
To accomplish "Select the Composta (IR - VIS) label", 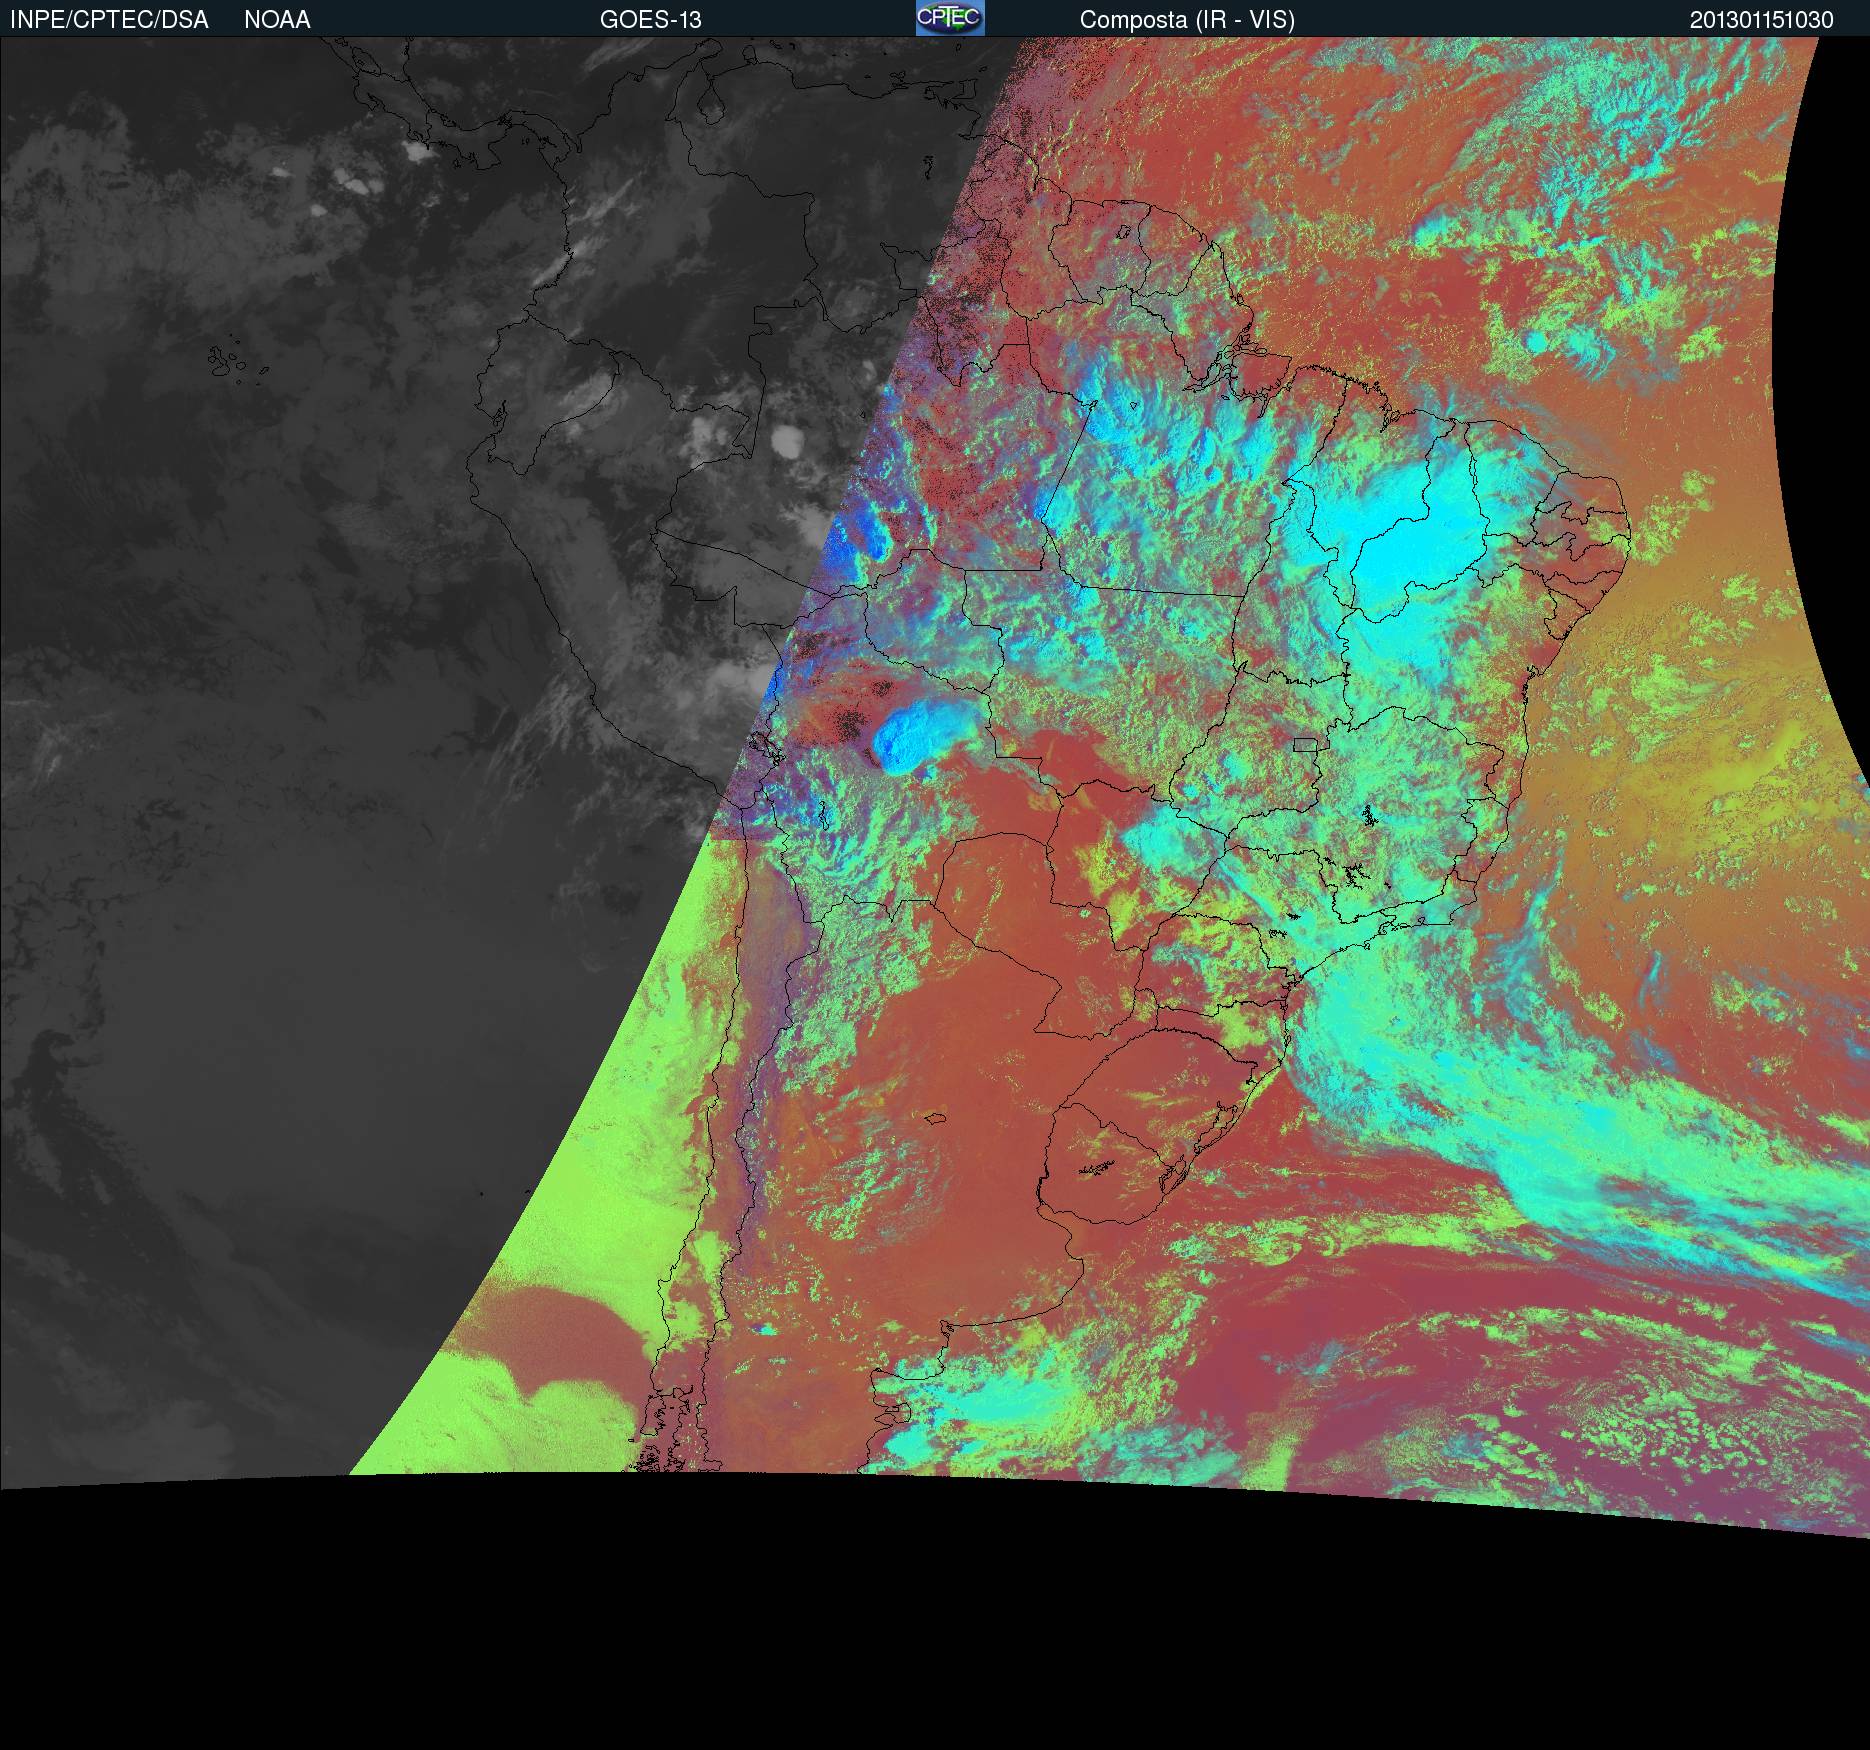I will pyautogui.click(x=1187, y=20).
